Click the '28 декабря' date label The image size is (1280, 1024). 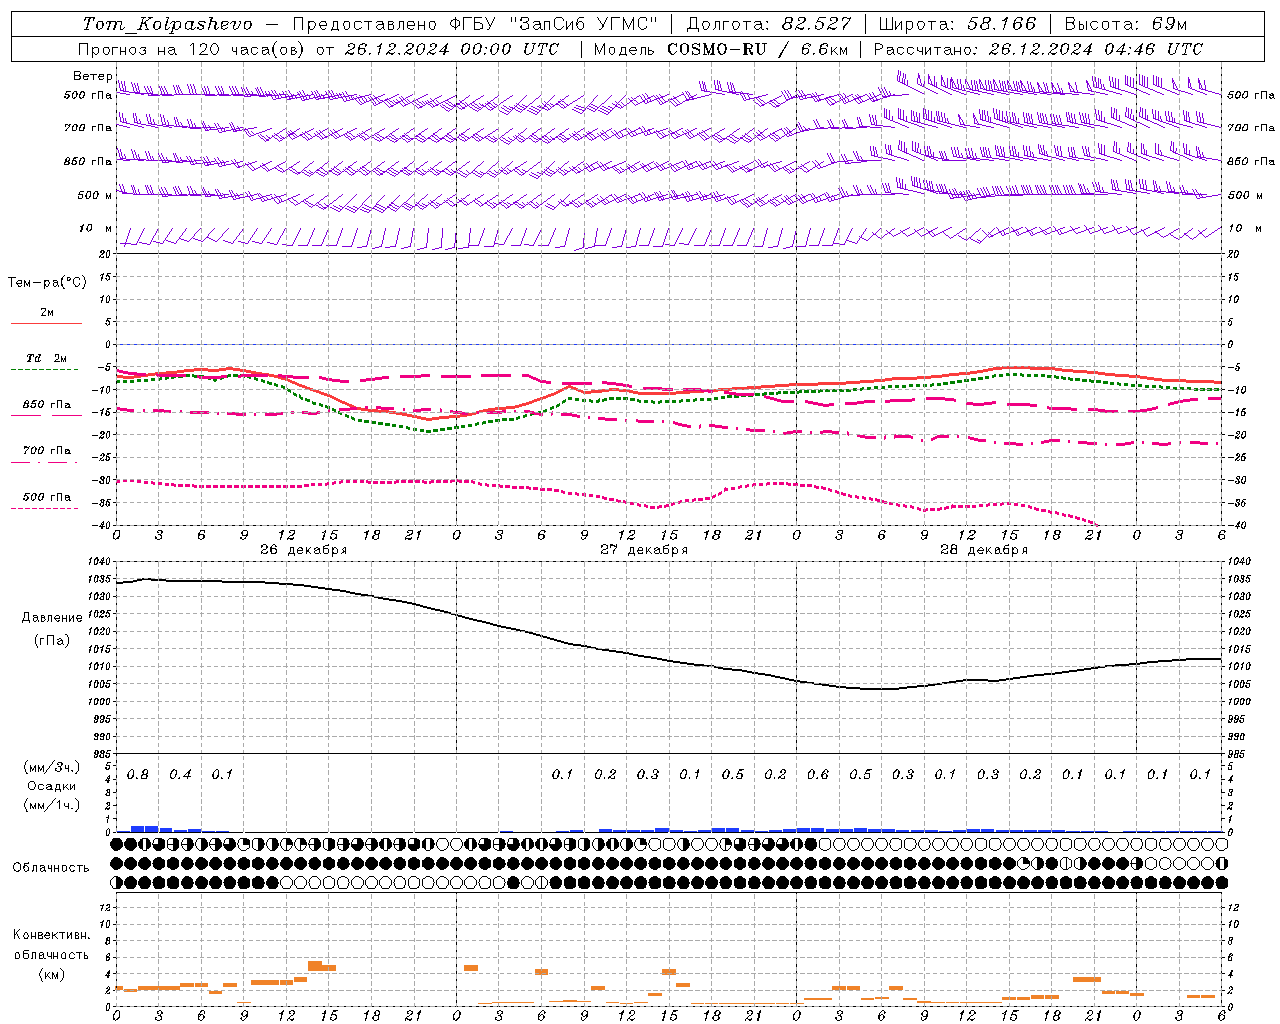pyautogui.click(x=984, y=550)
